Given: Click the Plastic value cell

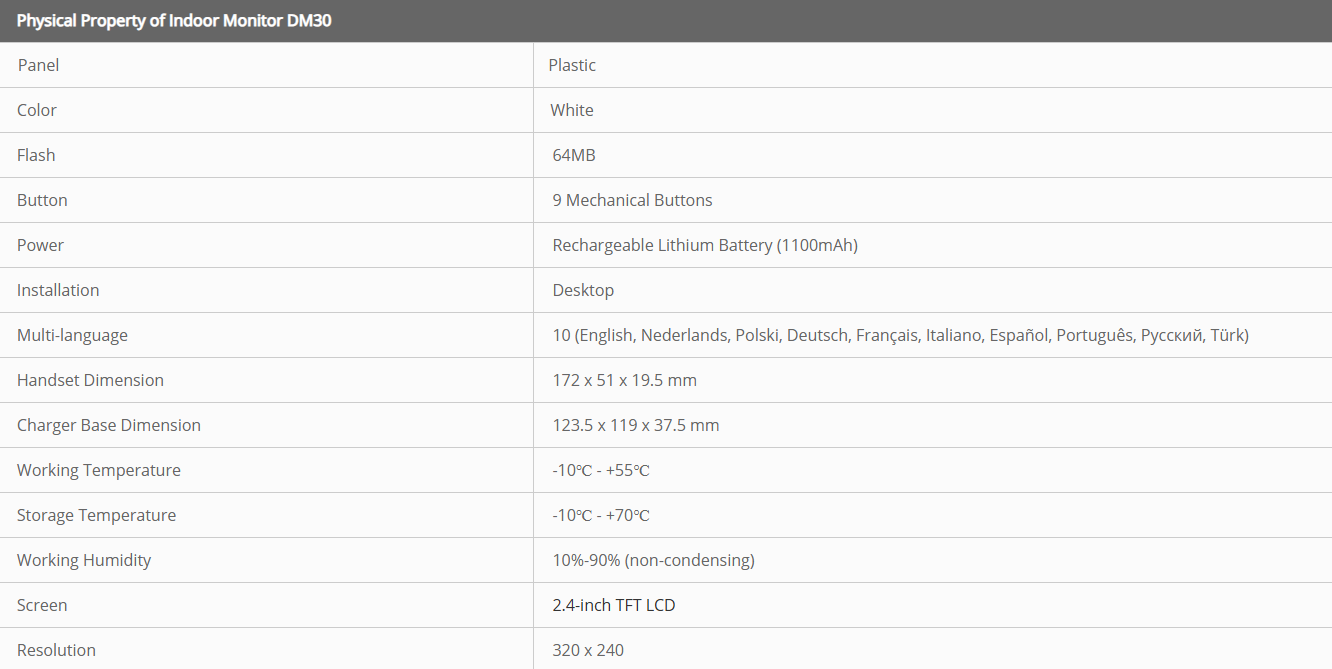Looking at the screenshot, I should click(x=572, y=65).
